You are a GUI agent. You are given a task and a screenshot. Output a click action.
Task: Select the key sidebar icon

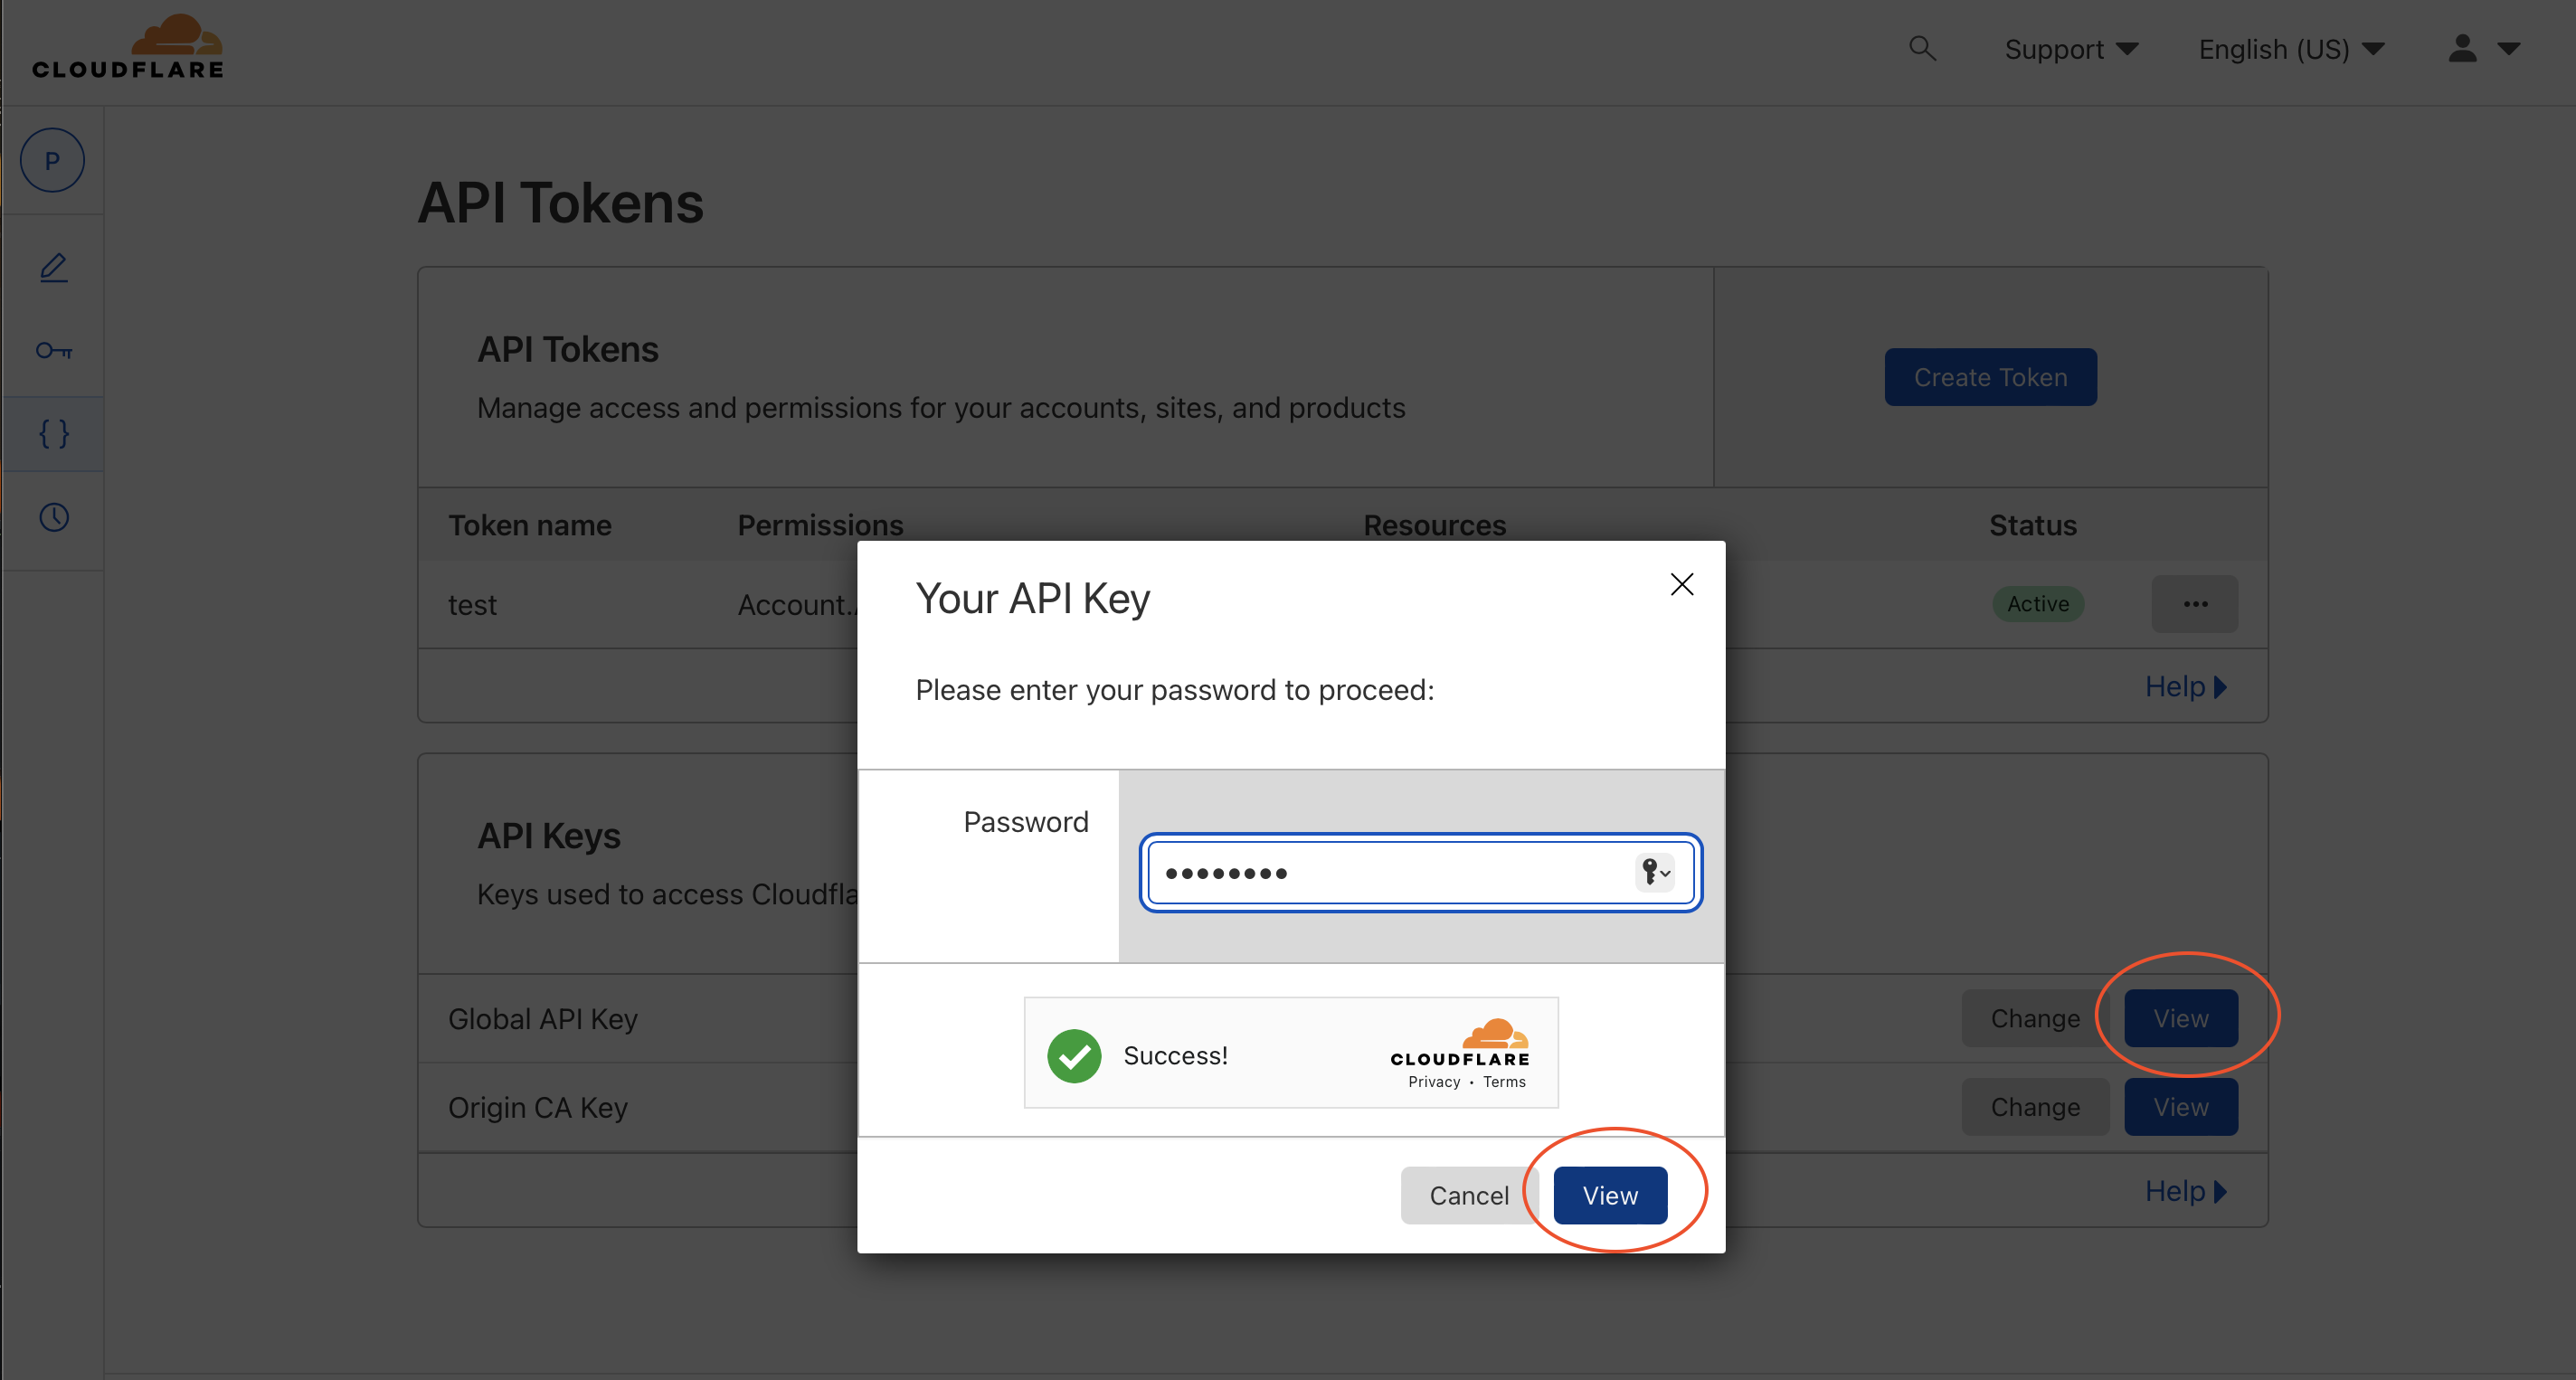54,351
